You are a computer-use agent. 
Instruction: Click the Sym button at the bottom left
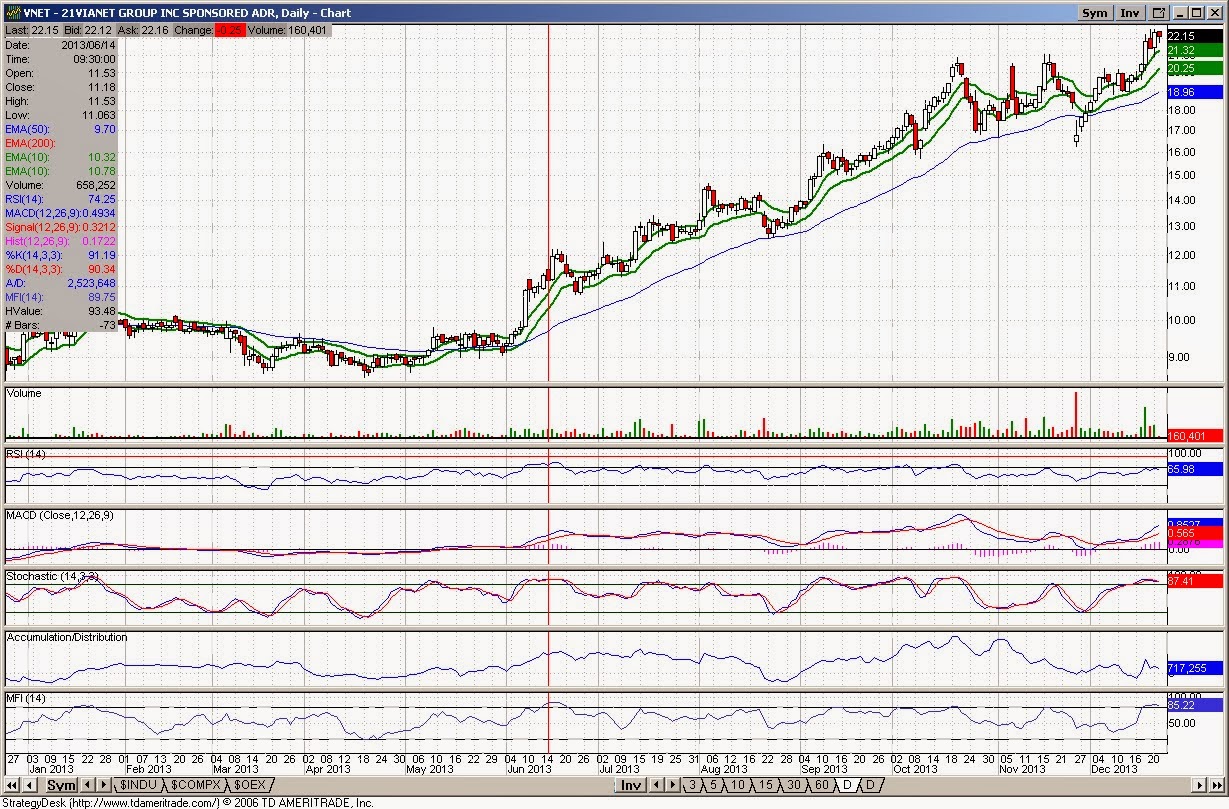(x=61, y=785)
